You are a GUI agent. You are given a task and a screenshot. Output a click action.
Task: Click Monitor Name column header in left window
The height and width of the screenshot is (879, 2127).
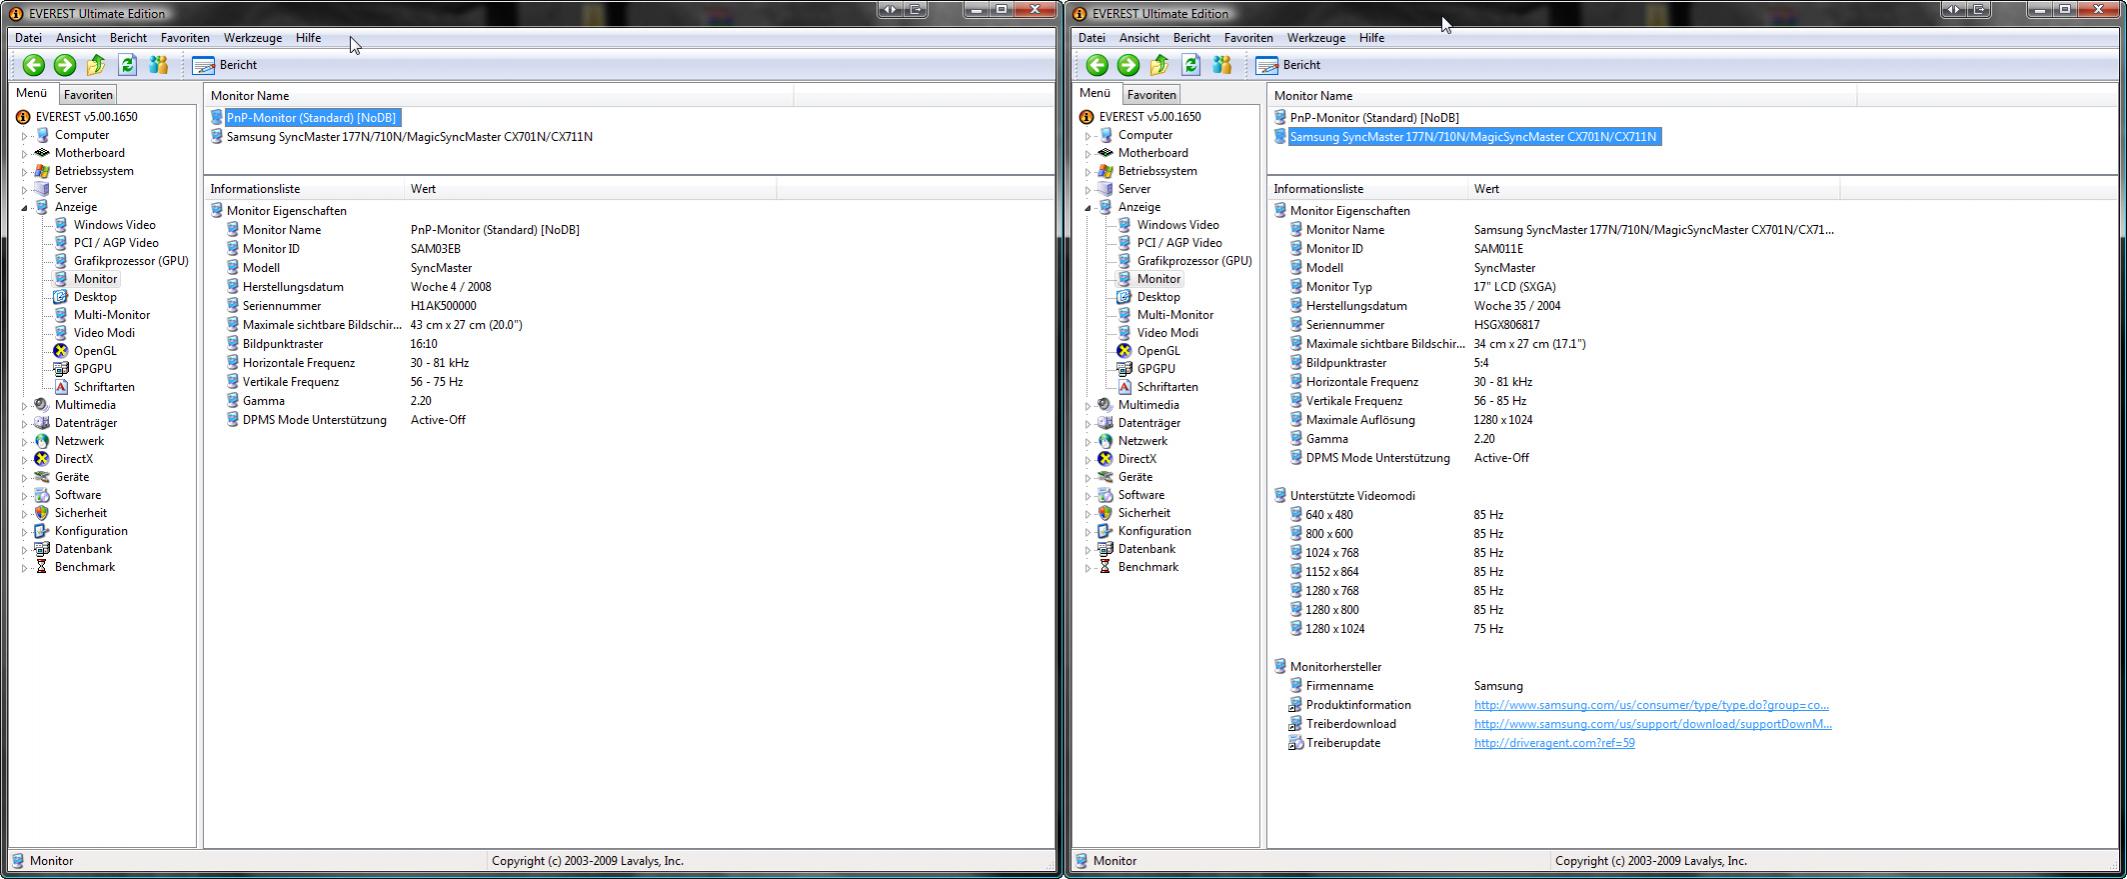(499, 96)
